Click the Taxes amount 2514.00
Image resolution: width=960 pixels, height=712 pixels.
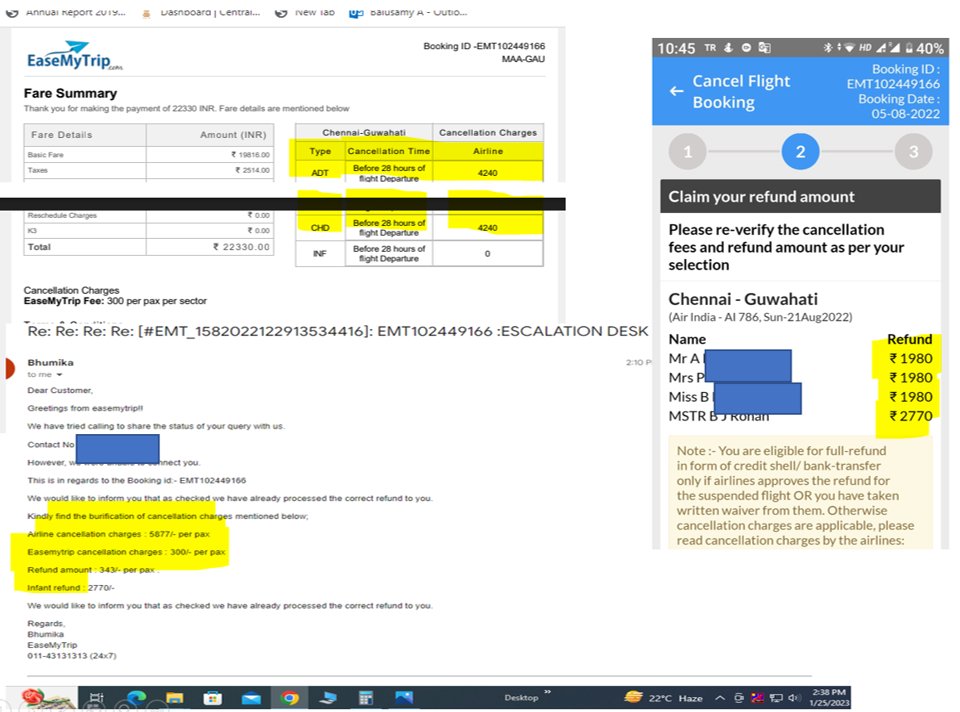[x=252, y=170]
